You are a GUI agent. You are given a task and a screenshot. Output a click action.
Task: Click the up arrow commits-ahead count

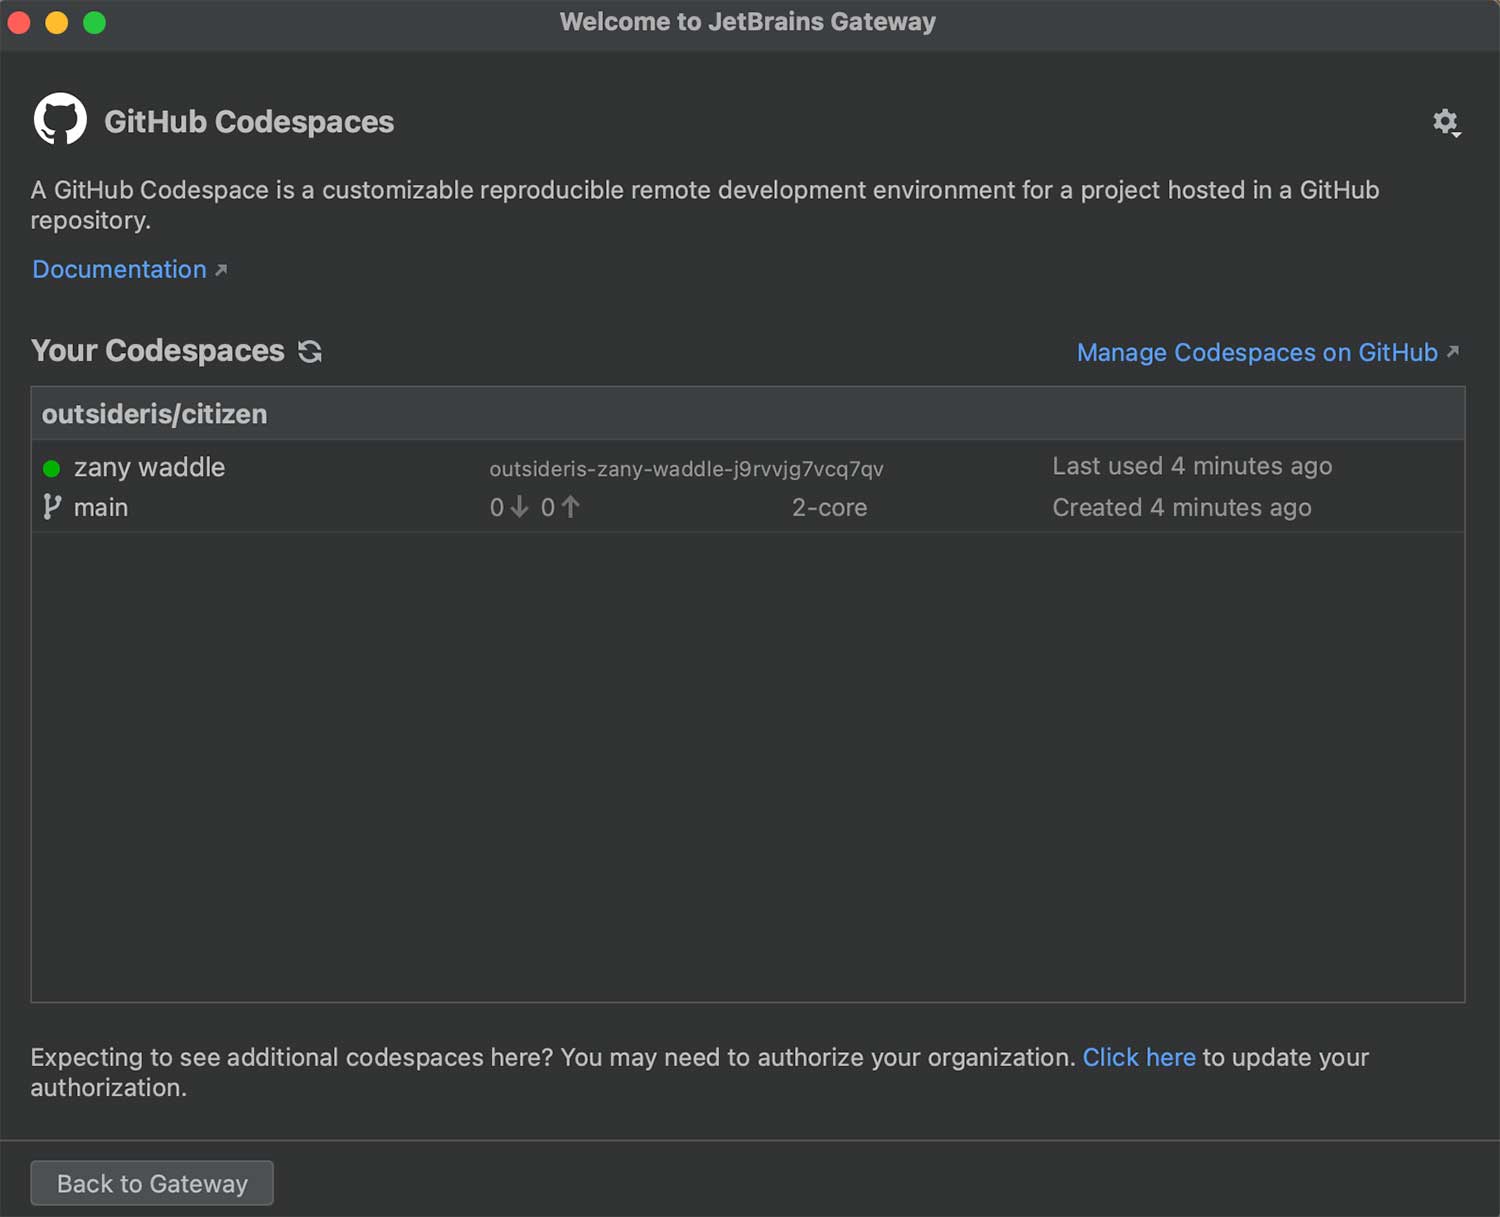(x=560, y=507)
